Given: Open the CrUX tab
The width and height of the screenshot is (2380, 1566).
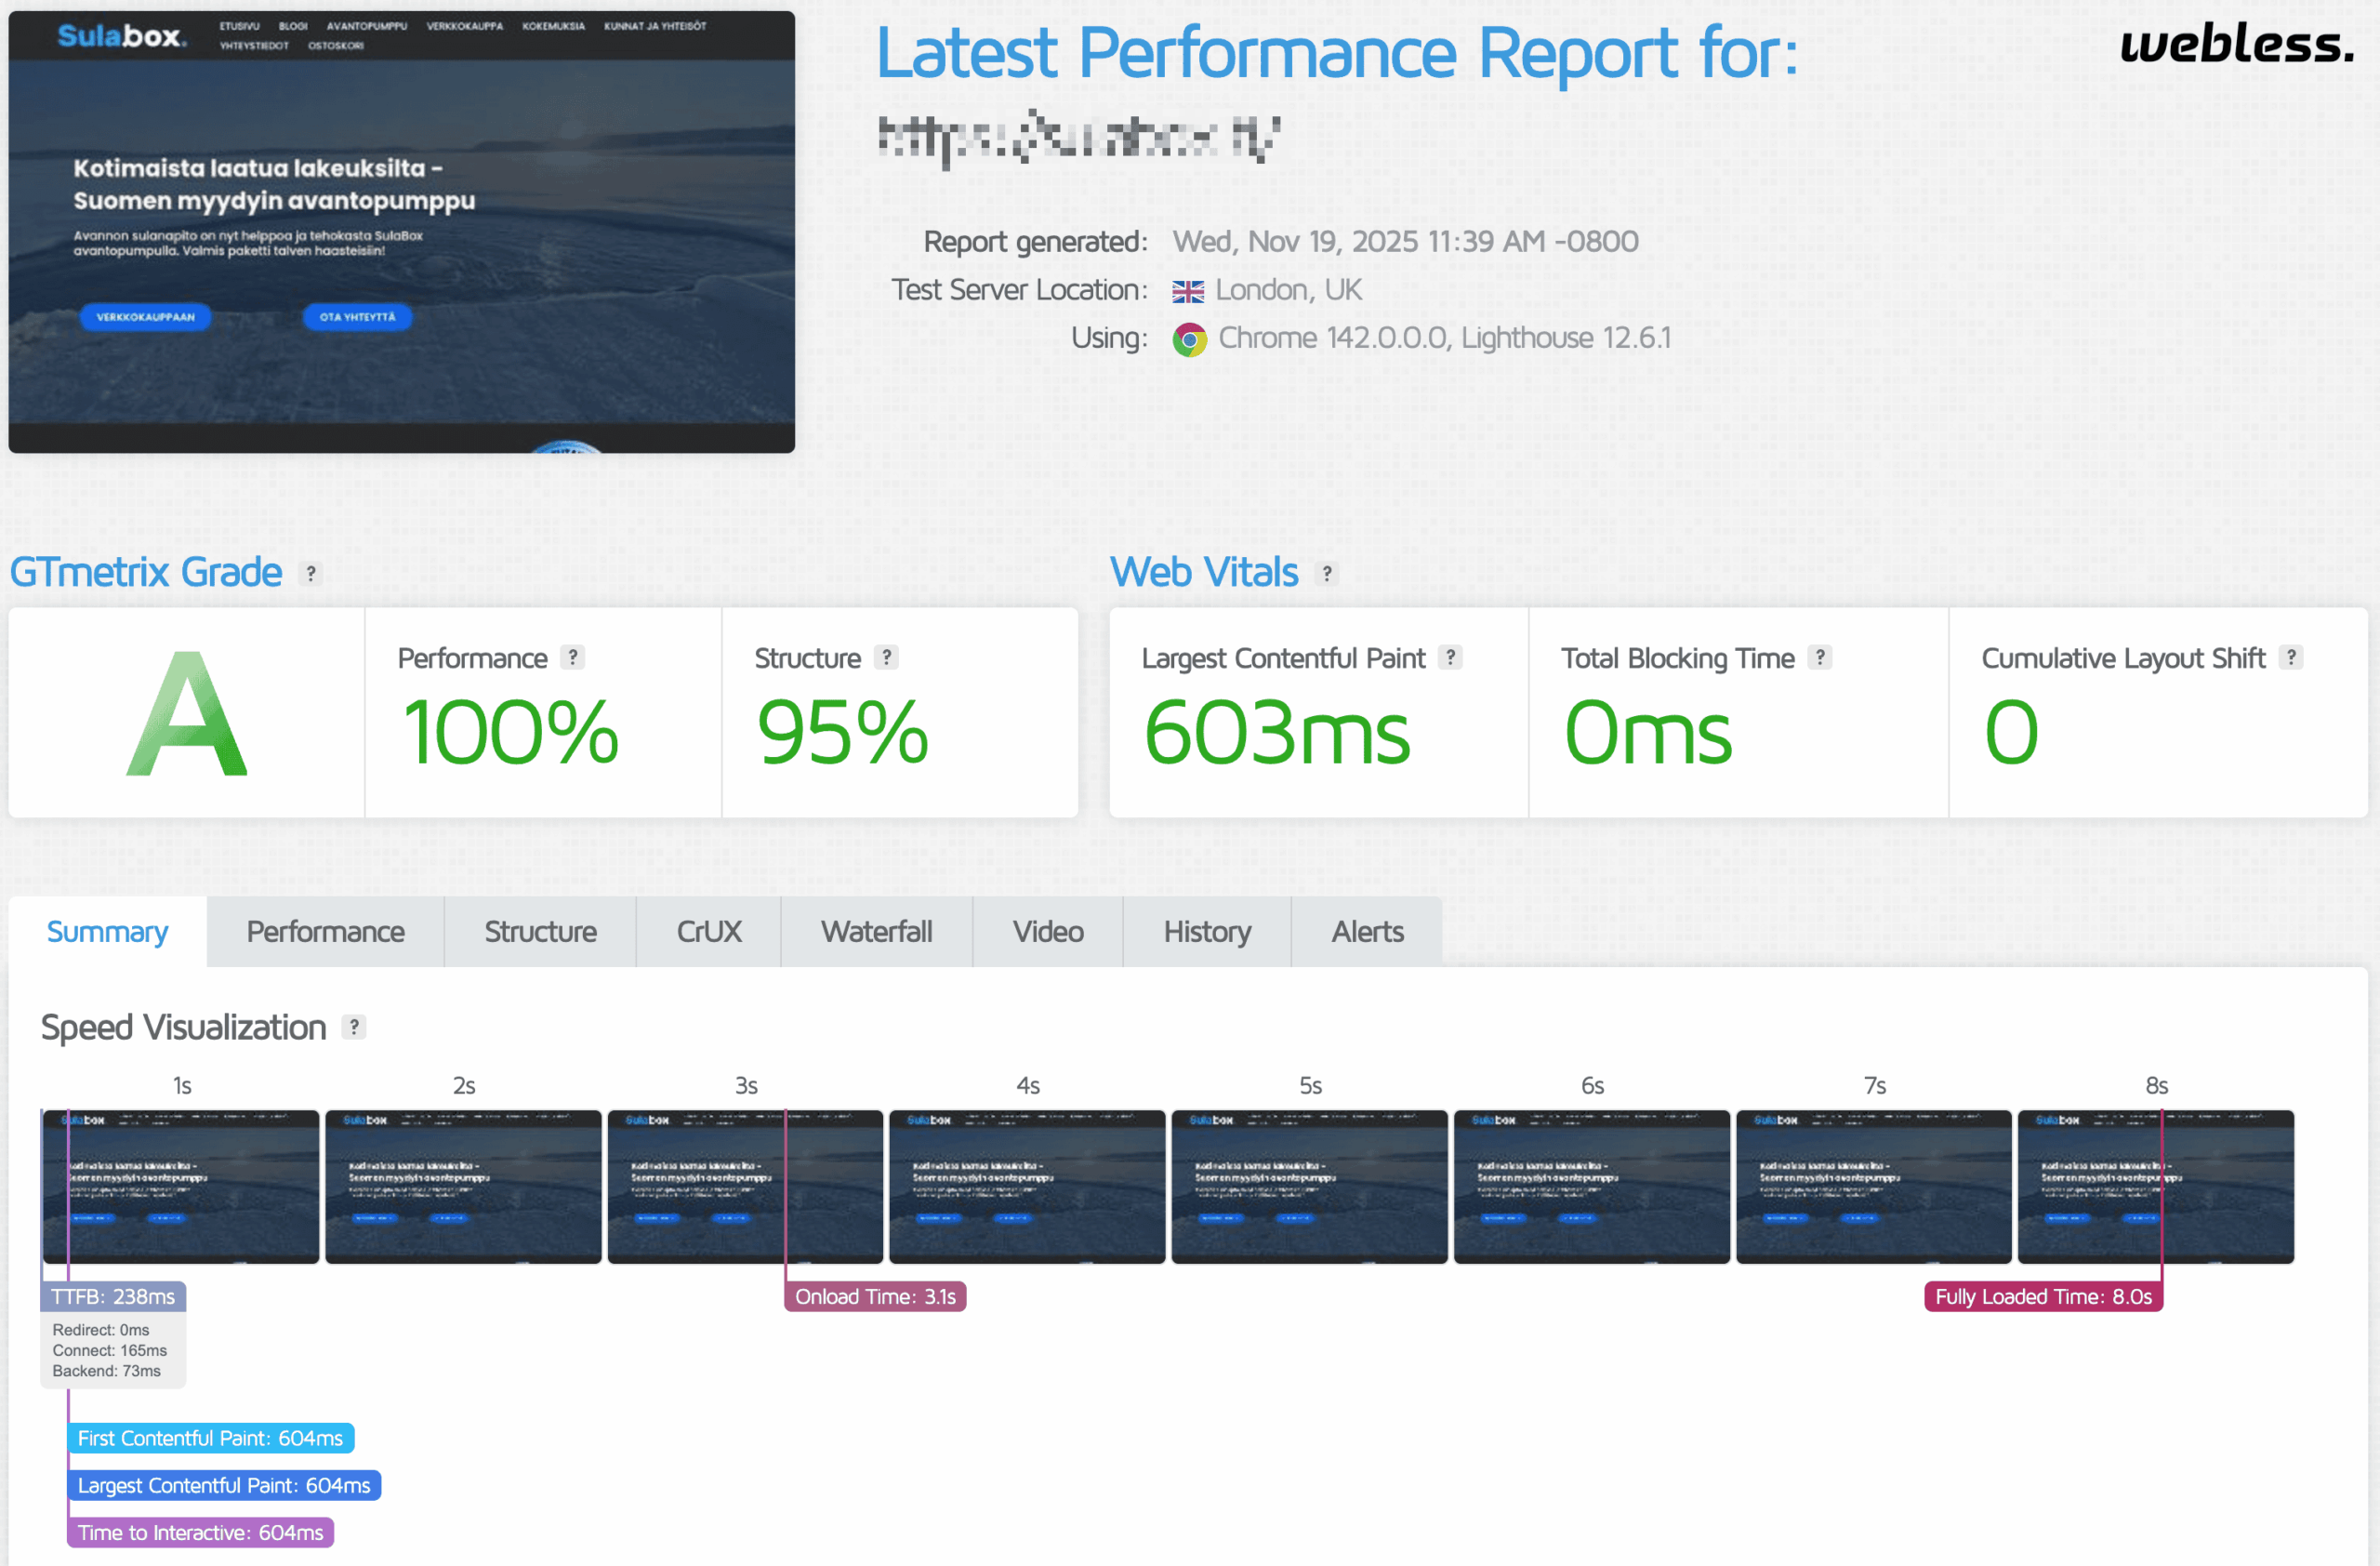Looking at the screenshot, I should click(x=708, y=931).
